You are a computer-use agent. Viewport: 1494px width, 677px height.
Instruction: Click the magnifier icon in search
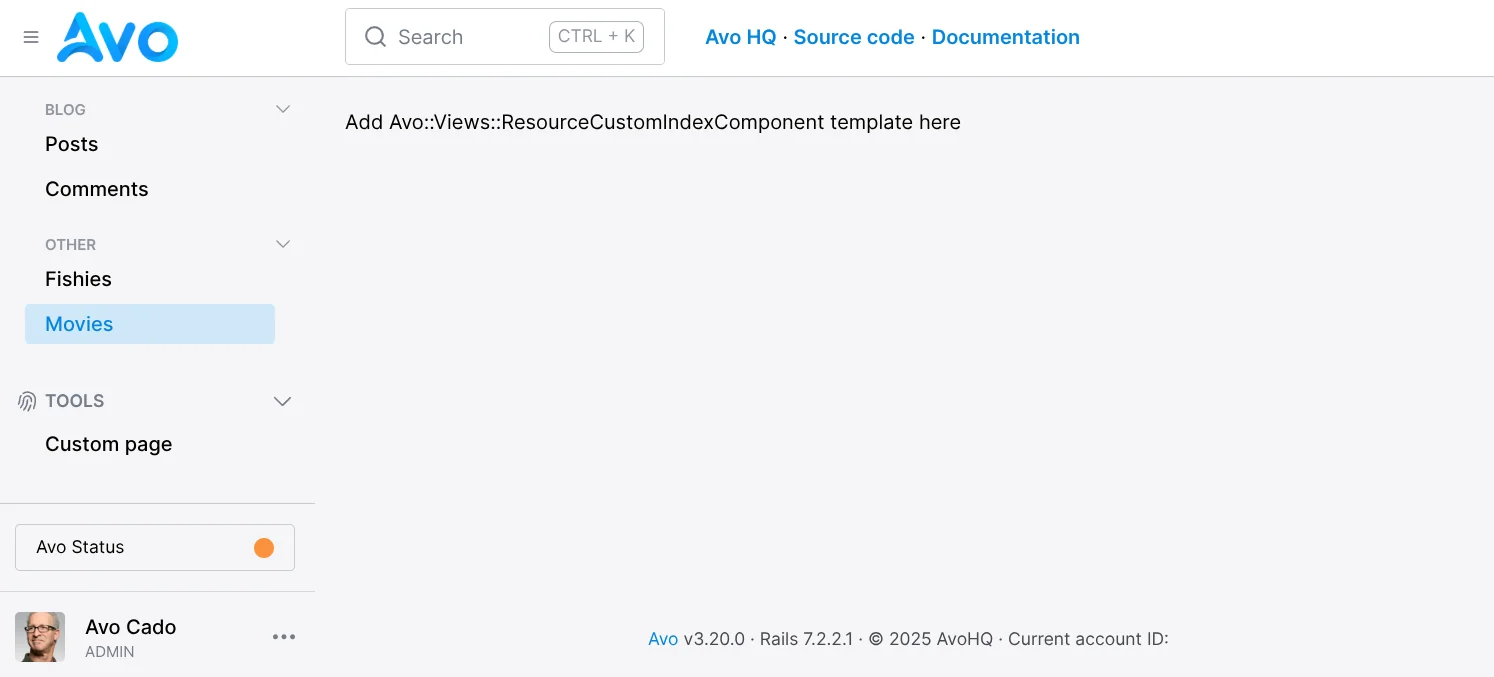[375, 37]
